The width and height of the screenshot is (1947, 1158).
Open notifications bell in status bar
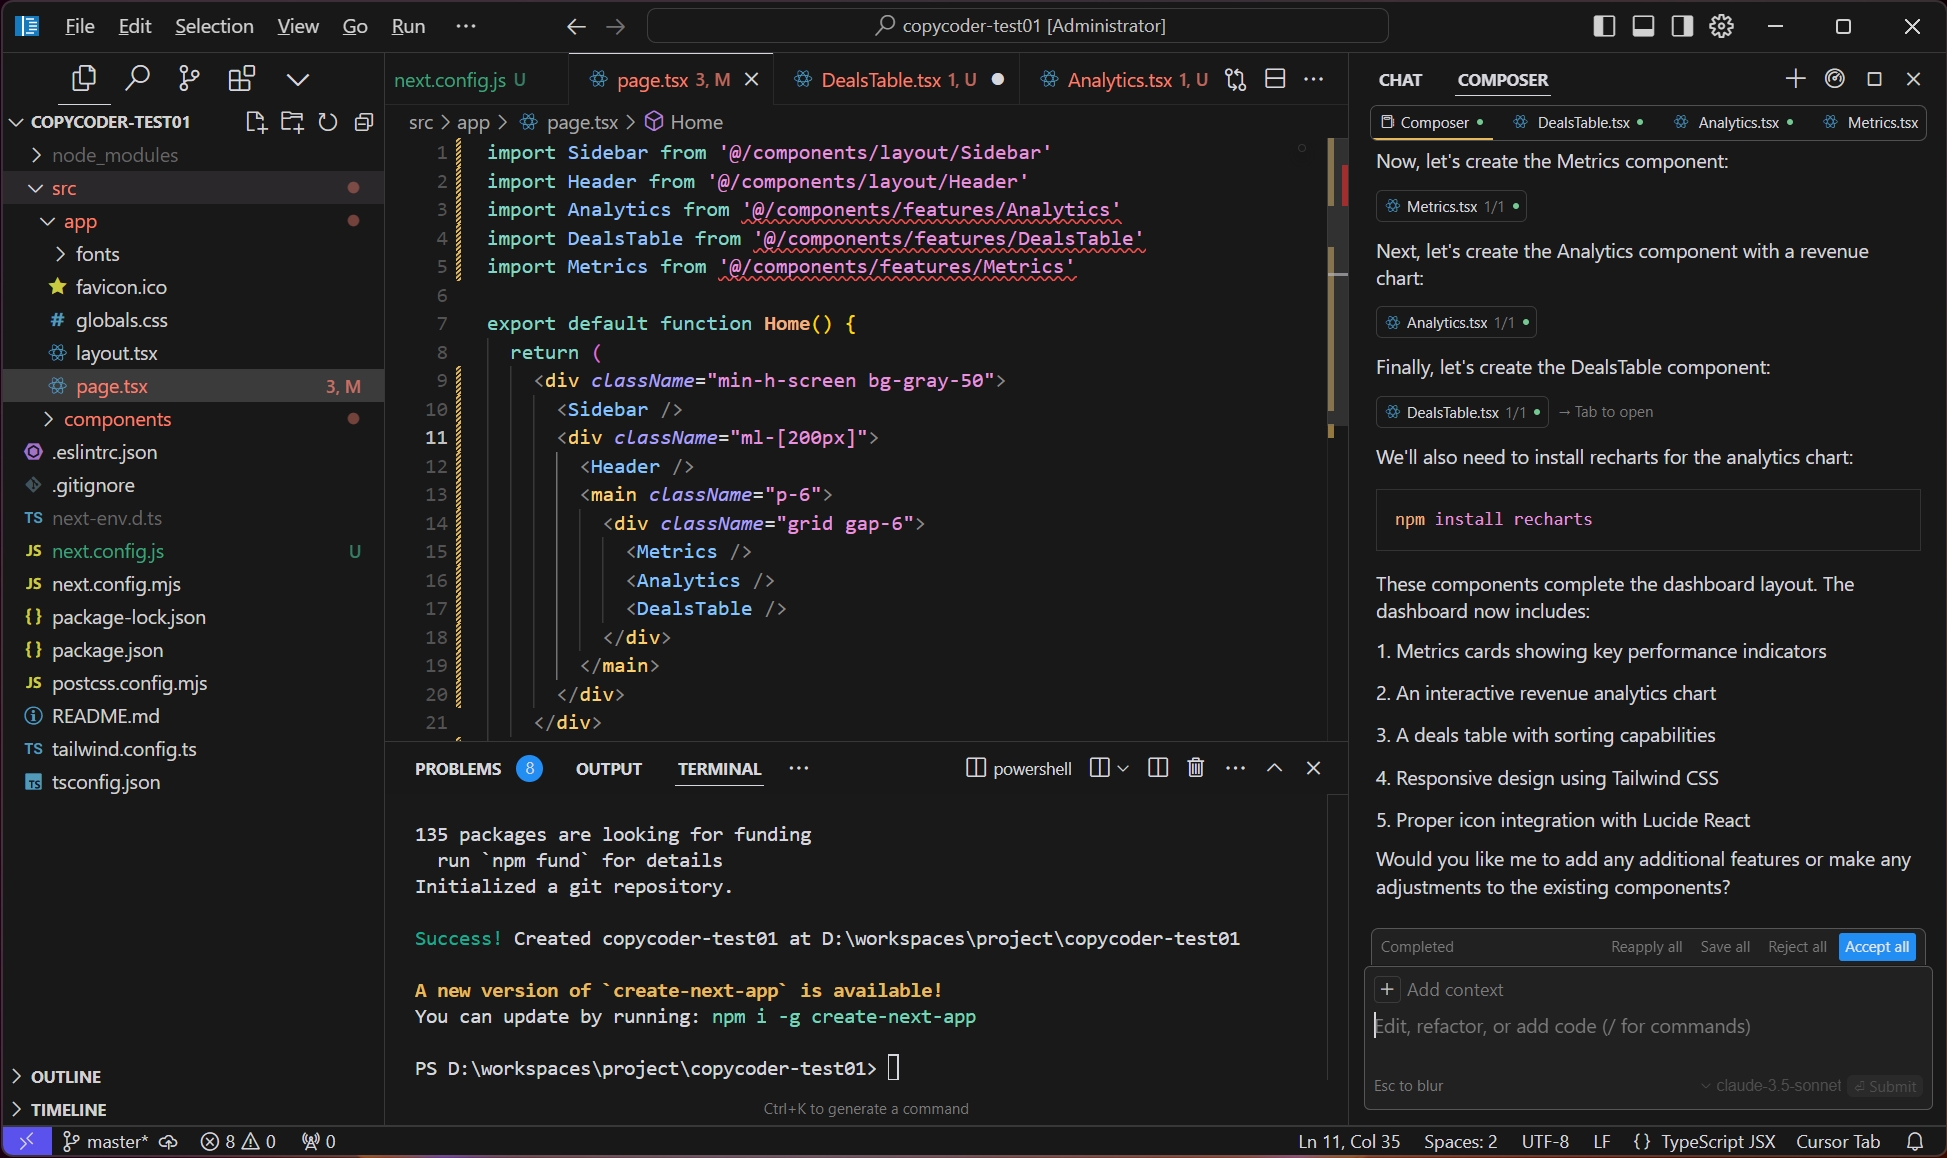tap(1915, 1141)
